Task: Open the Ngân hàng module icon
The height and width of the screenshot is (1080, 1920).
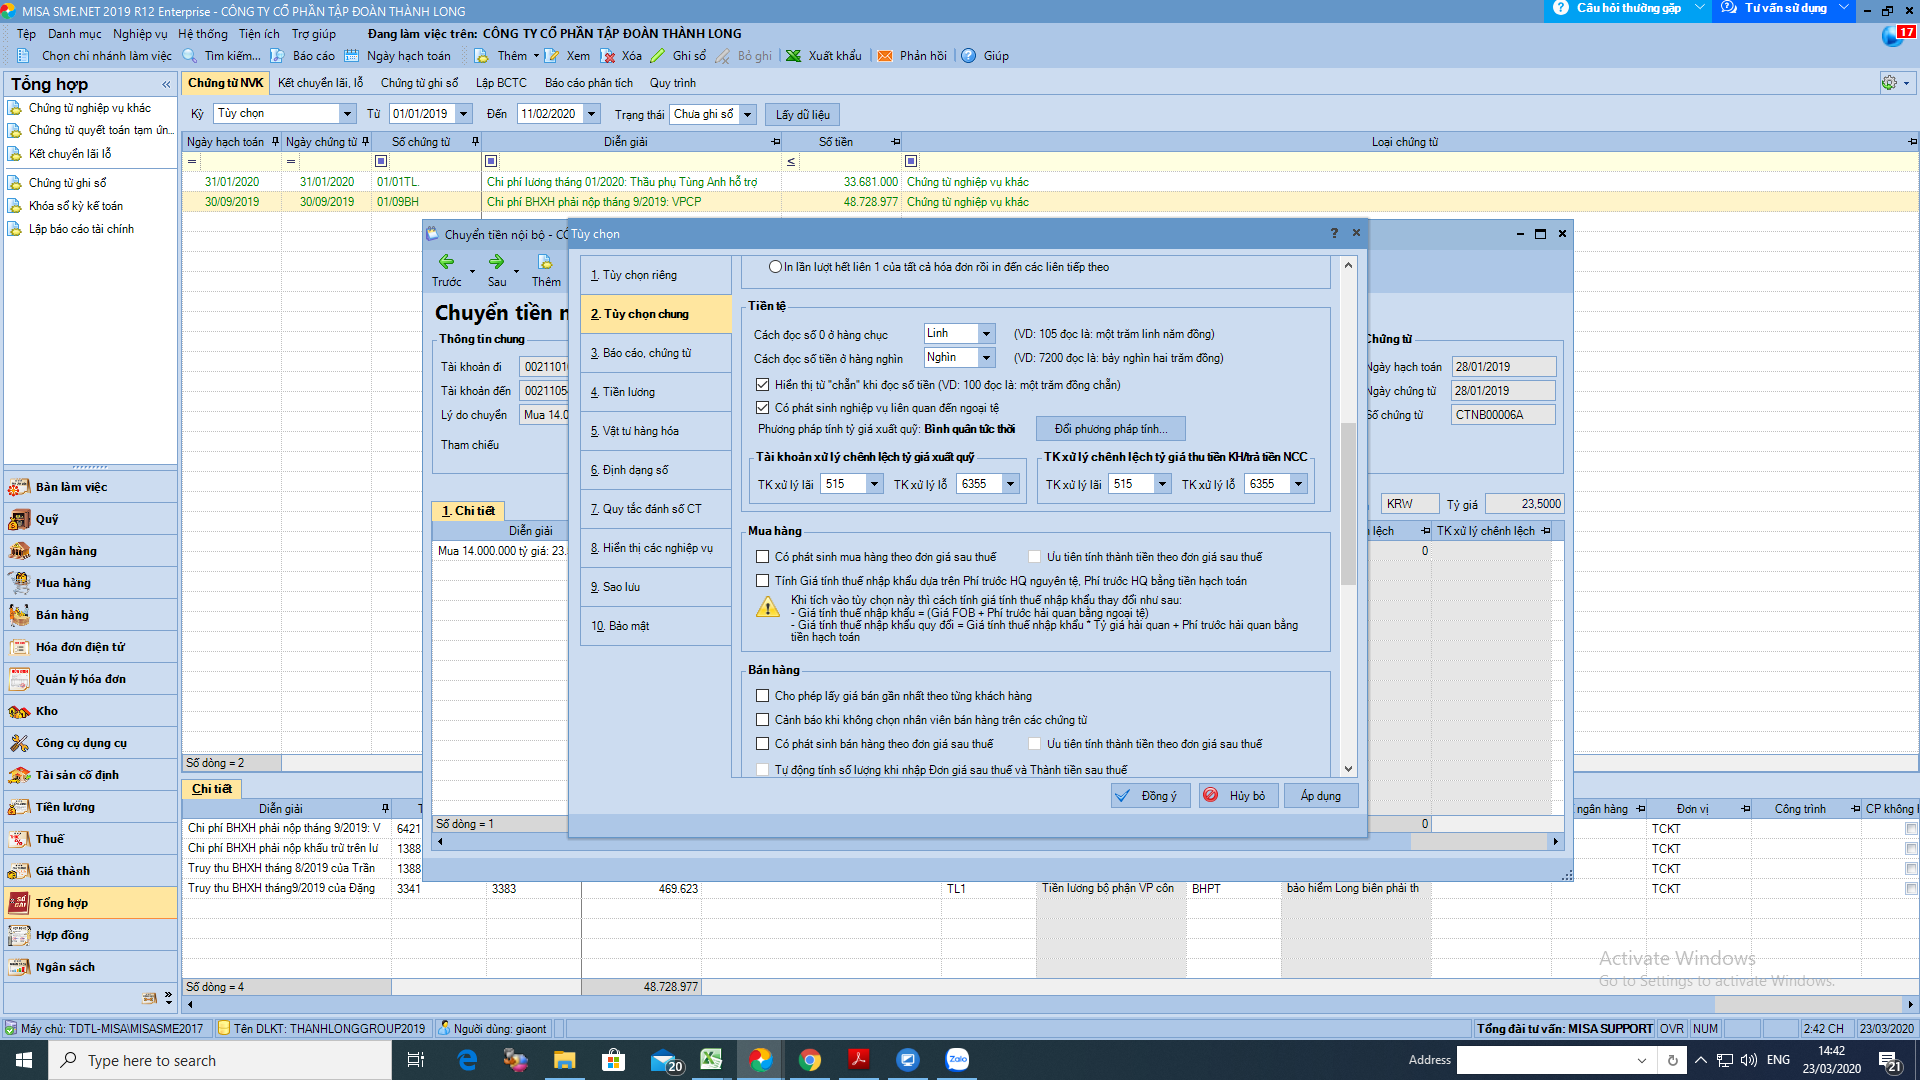Action: click(x=19, y=551)
